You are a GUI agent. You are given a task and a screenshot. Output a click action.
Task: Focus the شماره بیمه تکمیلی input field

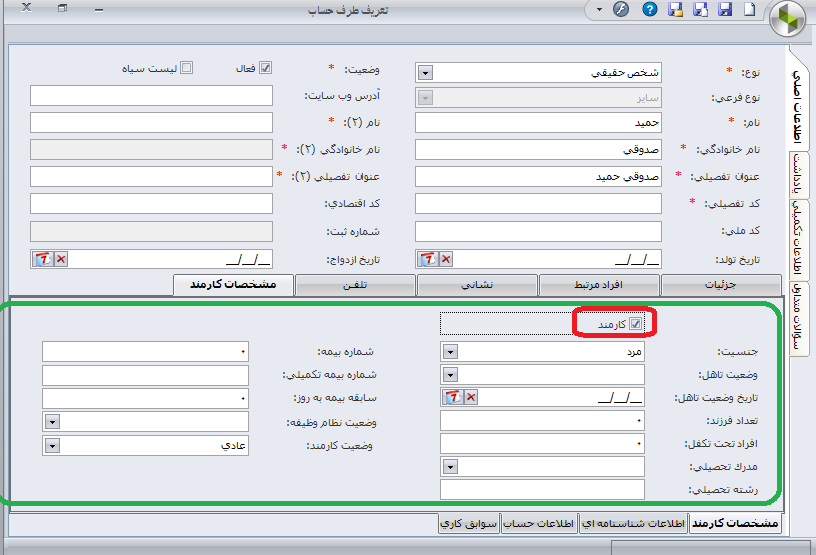(x=145, y=375)
